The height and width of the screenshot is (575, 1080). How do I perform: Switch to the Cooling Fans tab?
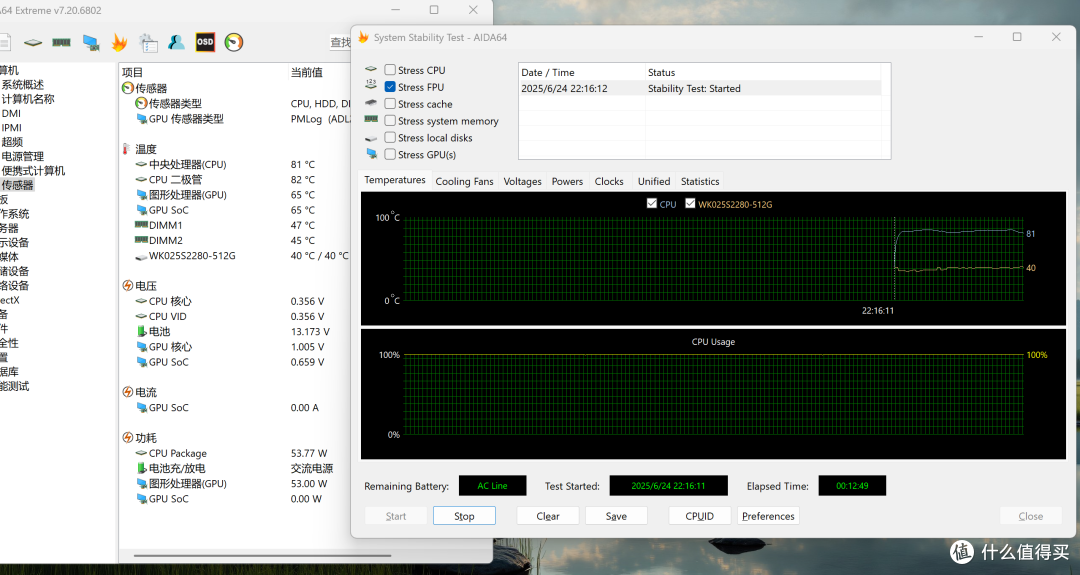click(464, 181)
